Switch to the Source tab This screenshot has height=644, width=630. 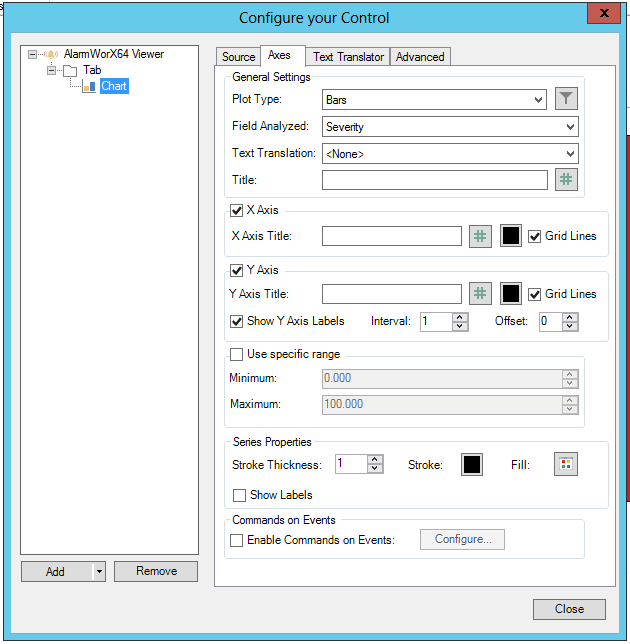click(x=239, y=57)
